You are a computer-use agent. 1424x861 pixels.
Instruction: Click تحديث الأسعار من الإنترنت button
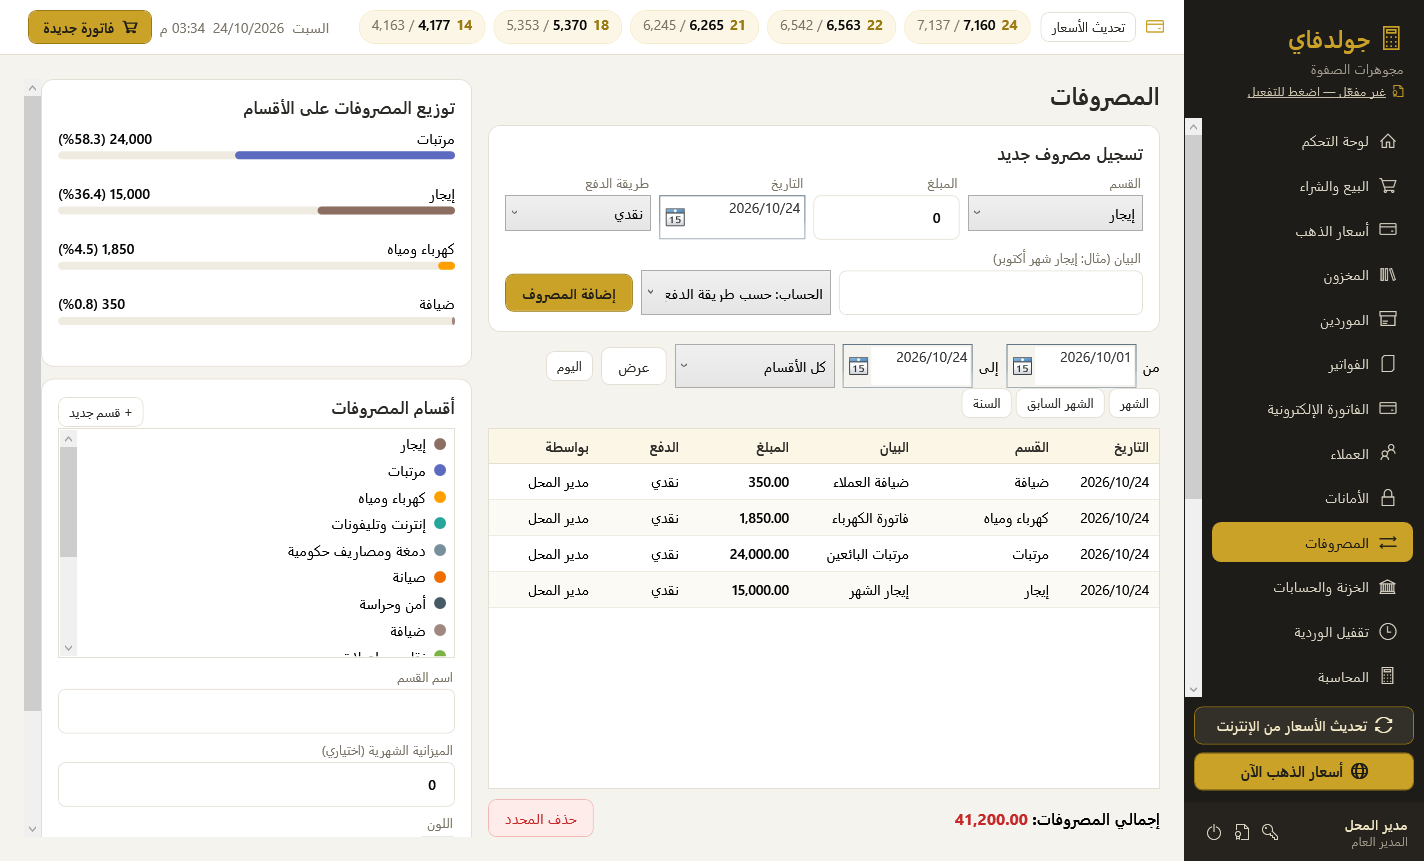(1304, 725)
